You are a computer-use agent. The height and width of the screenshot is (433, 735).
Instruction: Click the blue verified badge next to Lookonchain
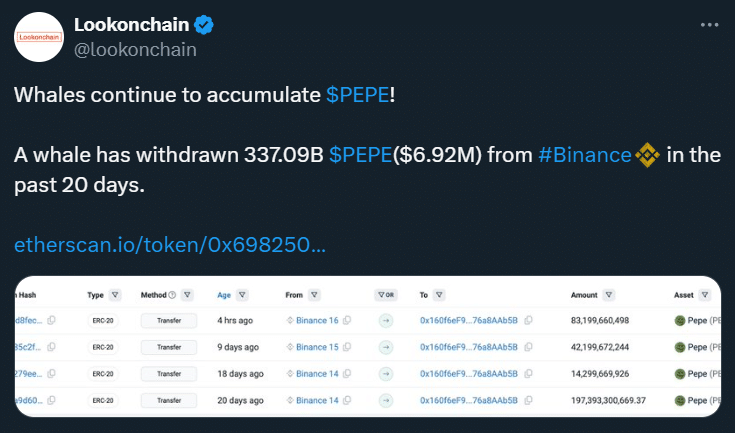coord(209,24)
